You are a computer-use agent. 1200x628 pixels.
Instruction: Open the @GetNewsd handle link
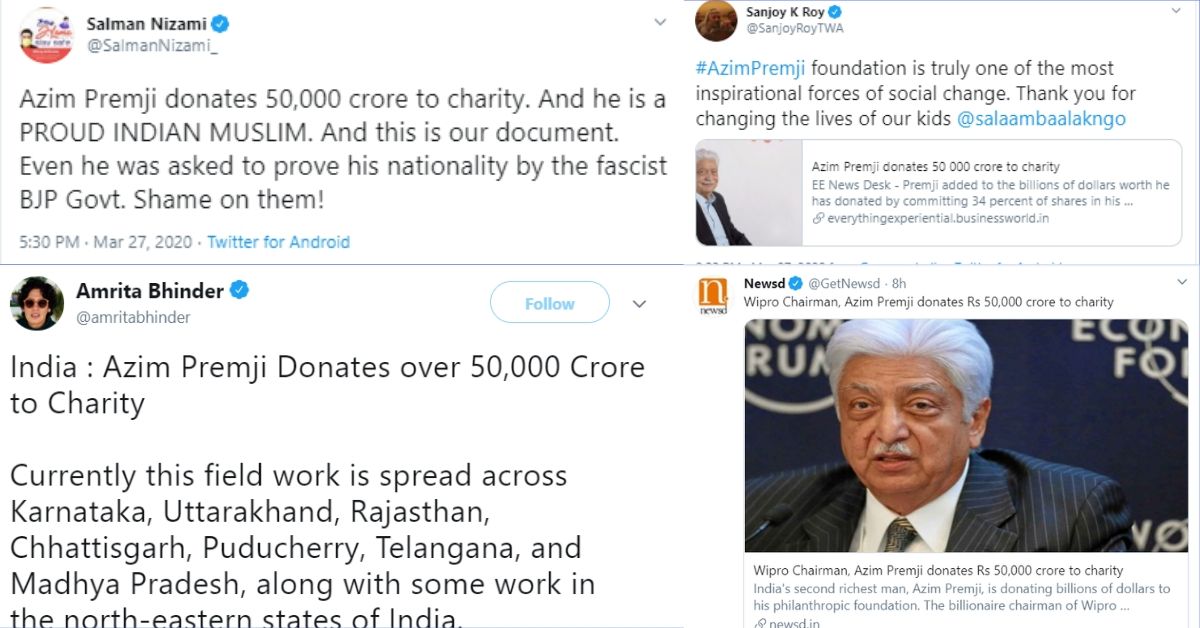843,285
